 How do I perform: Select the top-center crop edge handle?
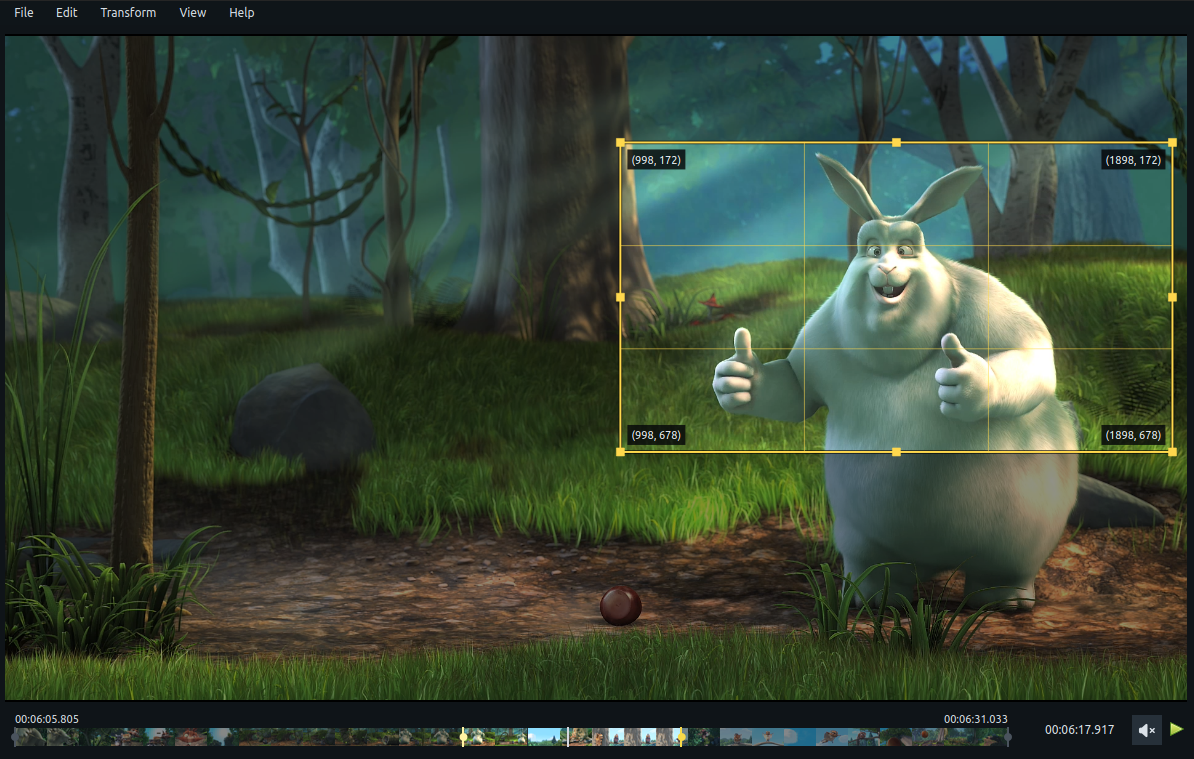pos(896,142)
